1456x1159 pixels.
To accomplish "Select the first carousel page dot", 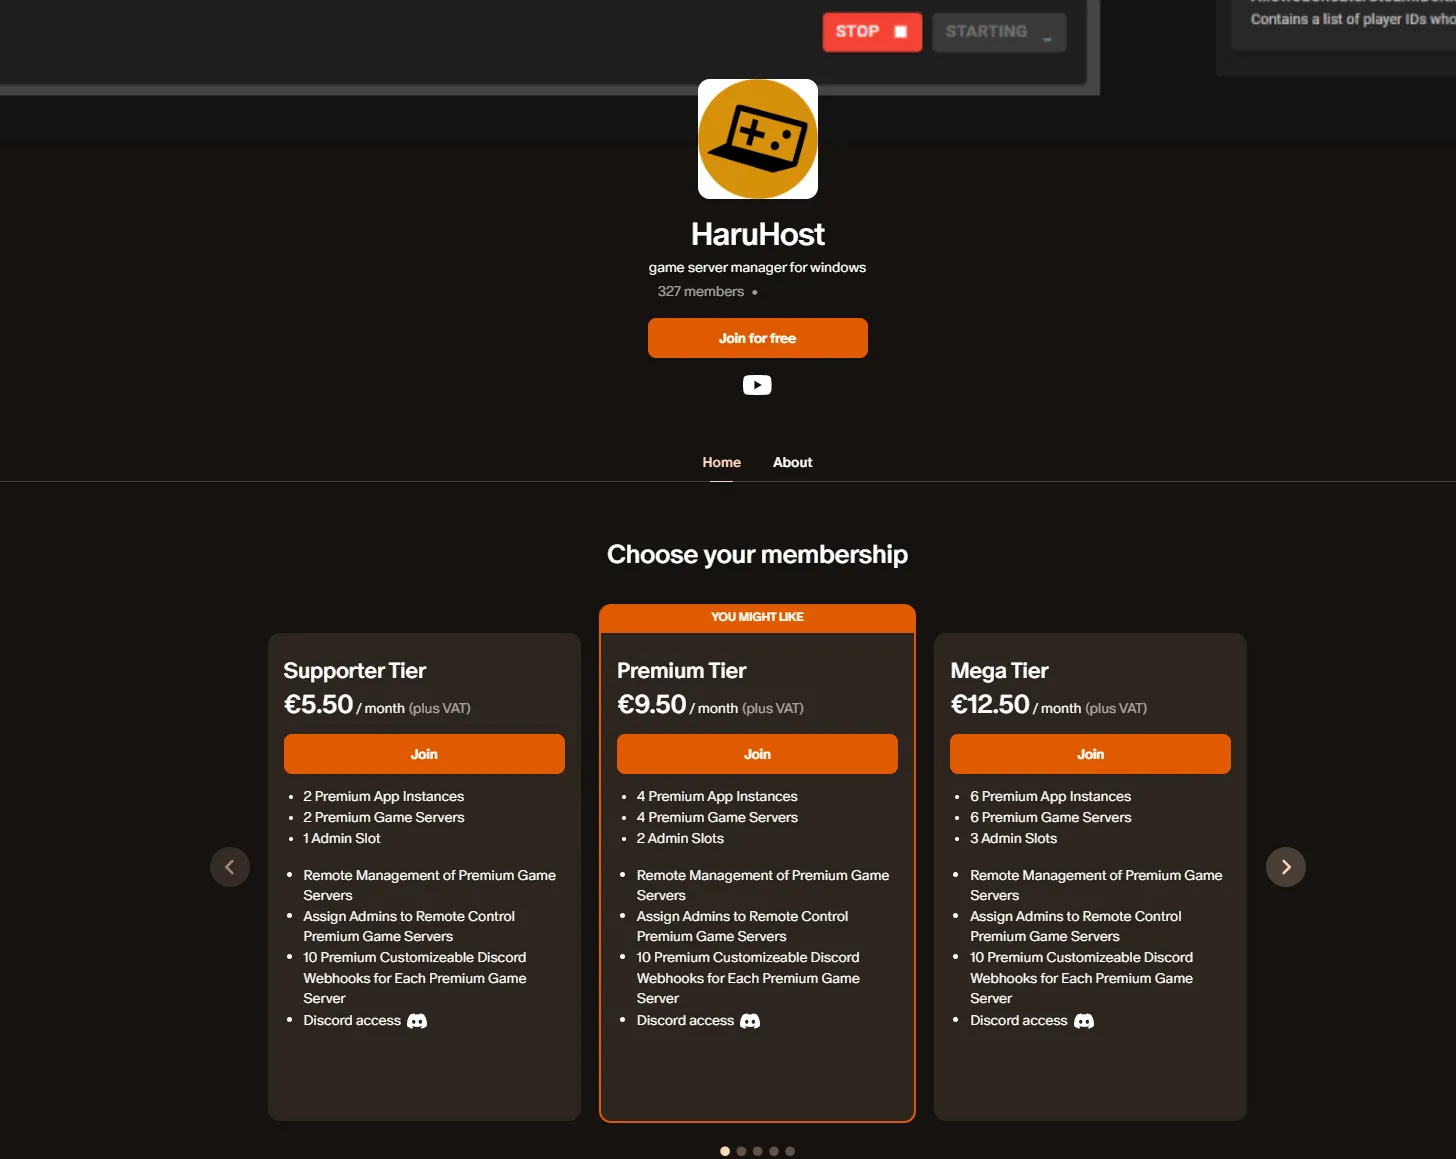I will click(725, 1151).
